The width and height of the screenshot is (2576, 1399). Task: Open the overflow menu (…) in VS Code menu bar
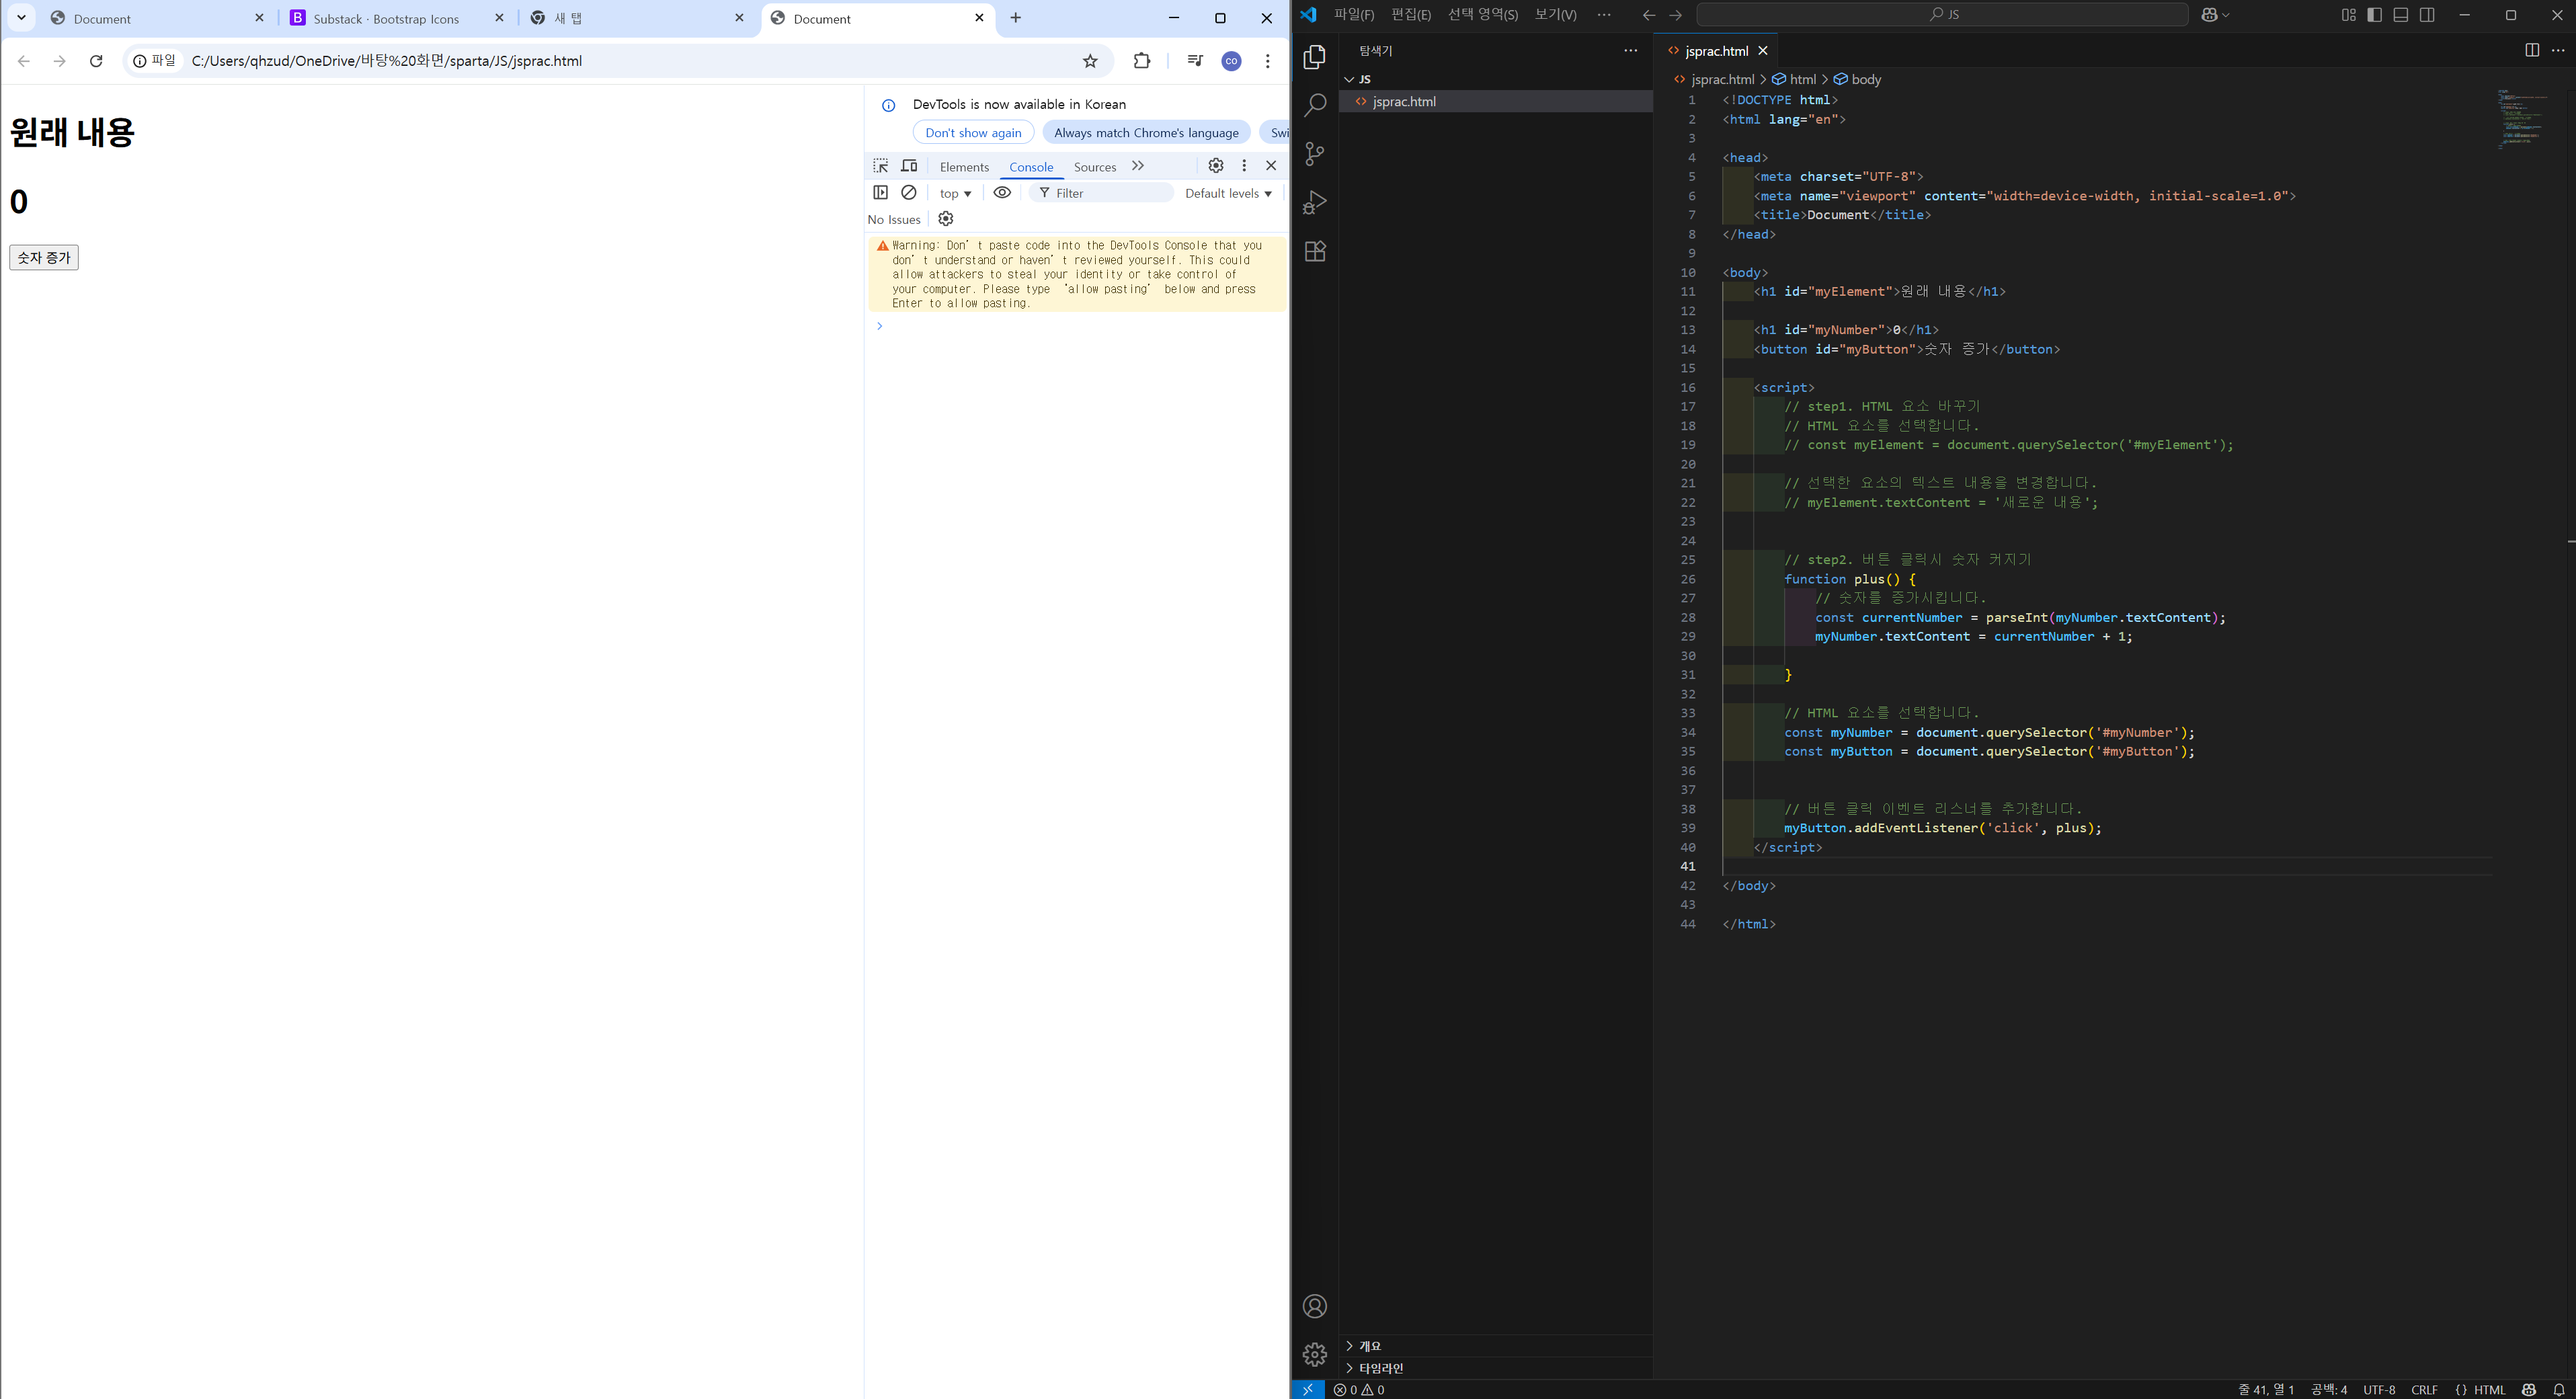[1604, 15]
